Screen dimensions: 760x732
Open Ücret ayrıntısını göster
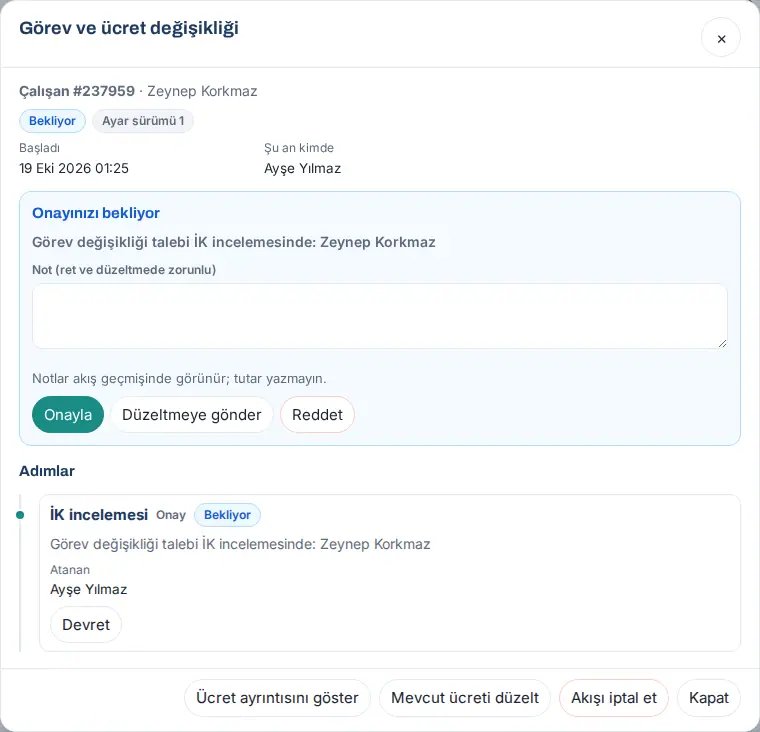click(x=277, y=698)
